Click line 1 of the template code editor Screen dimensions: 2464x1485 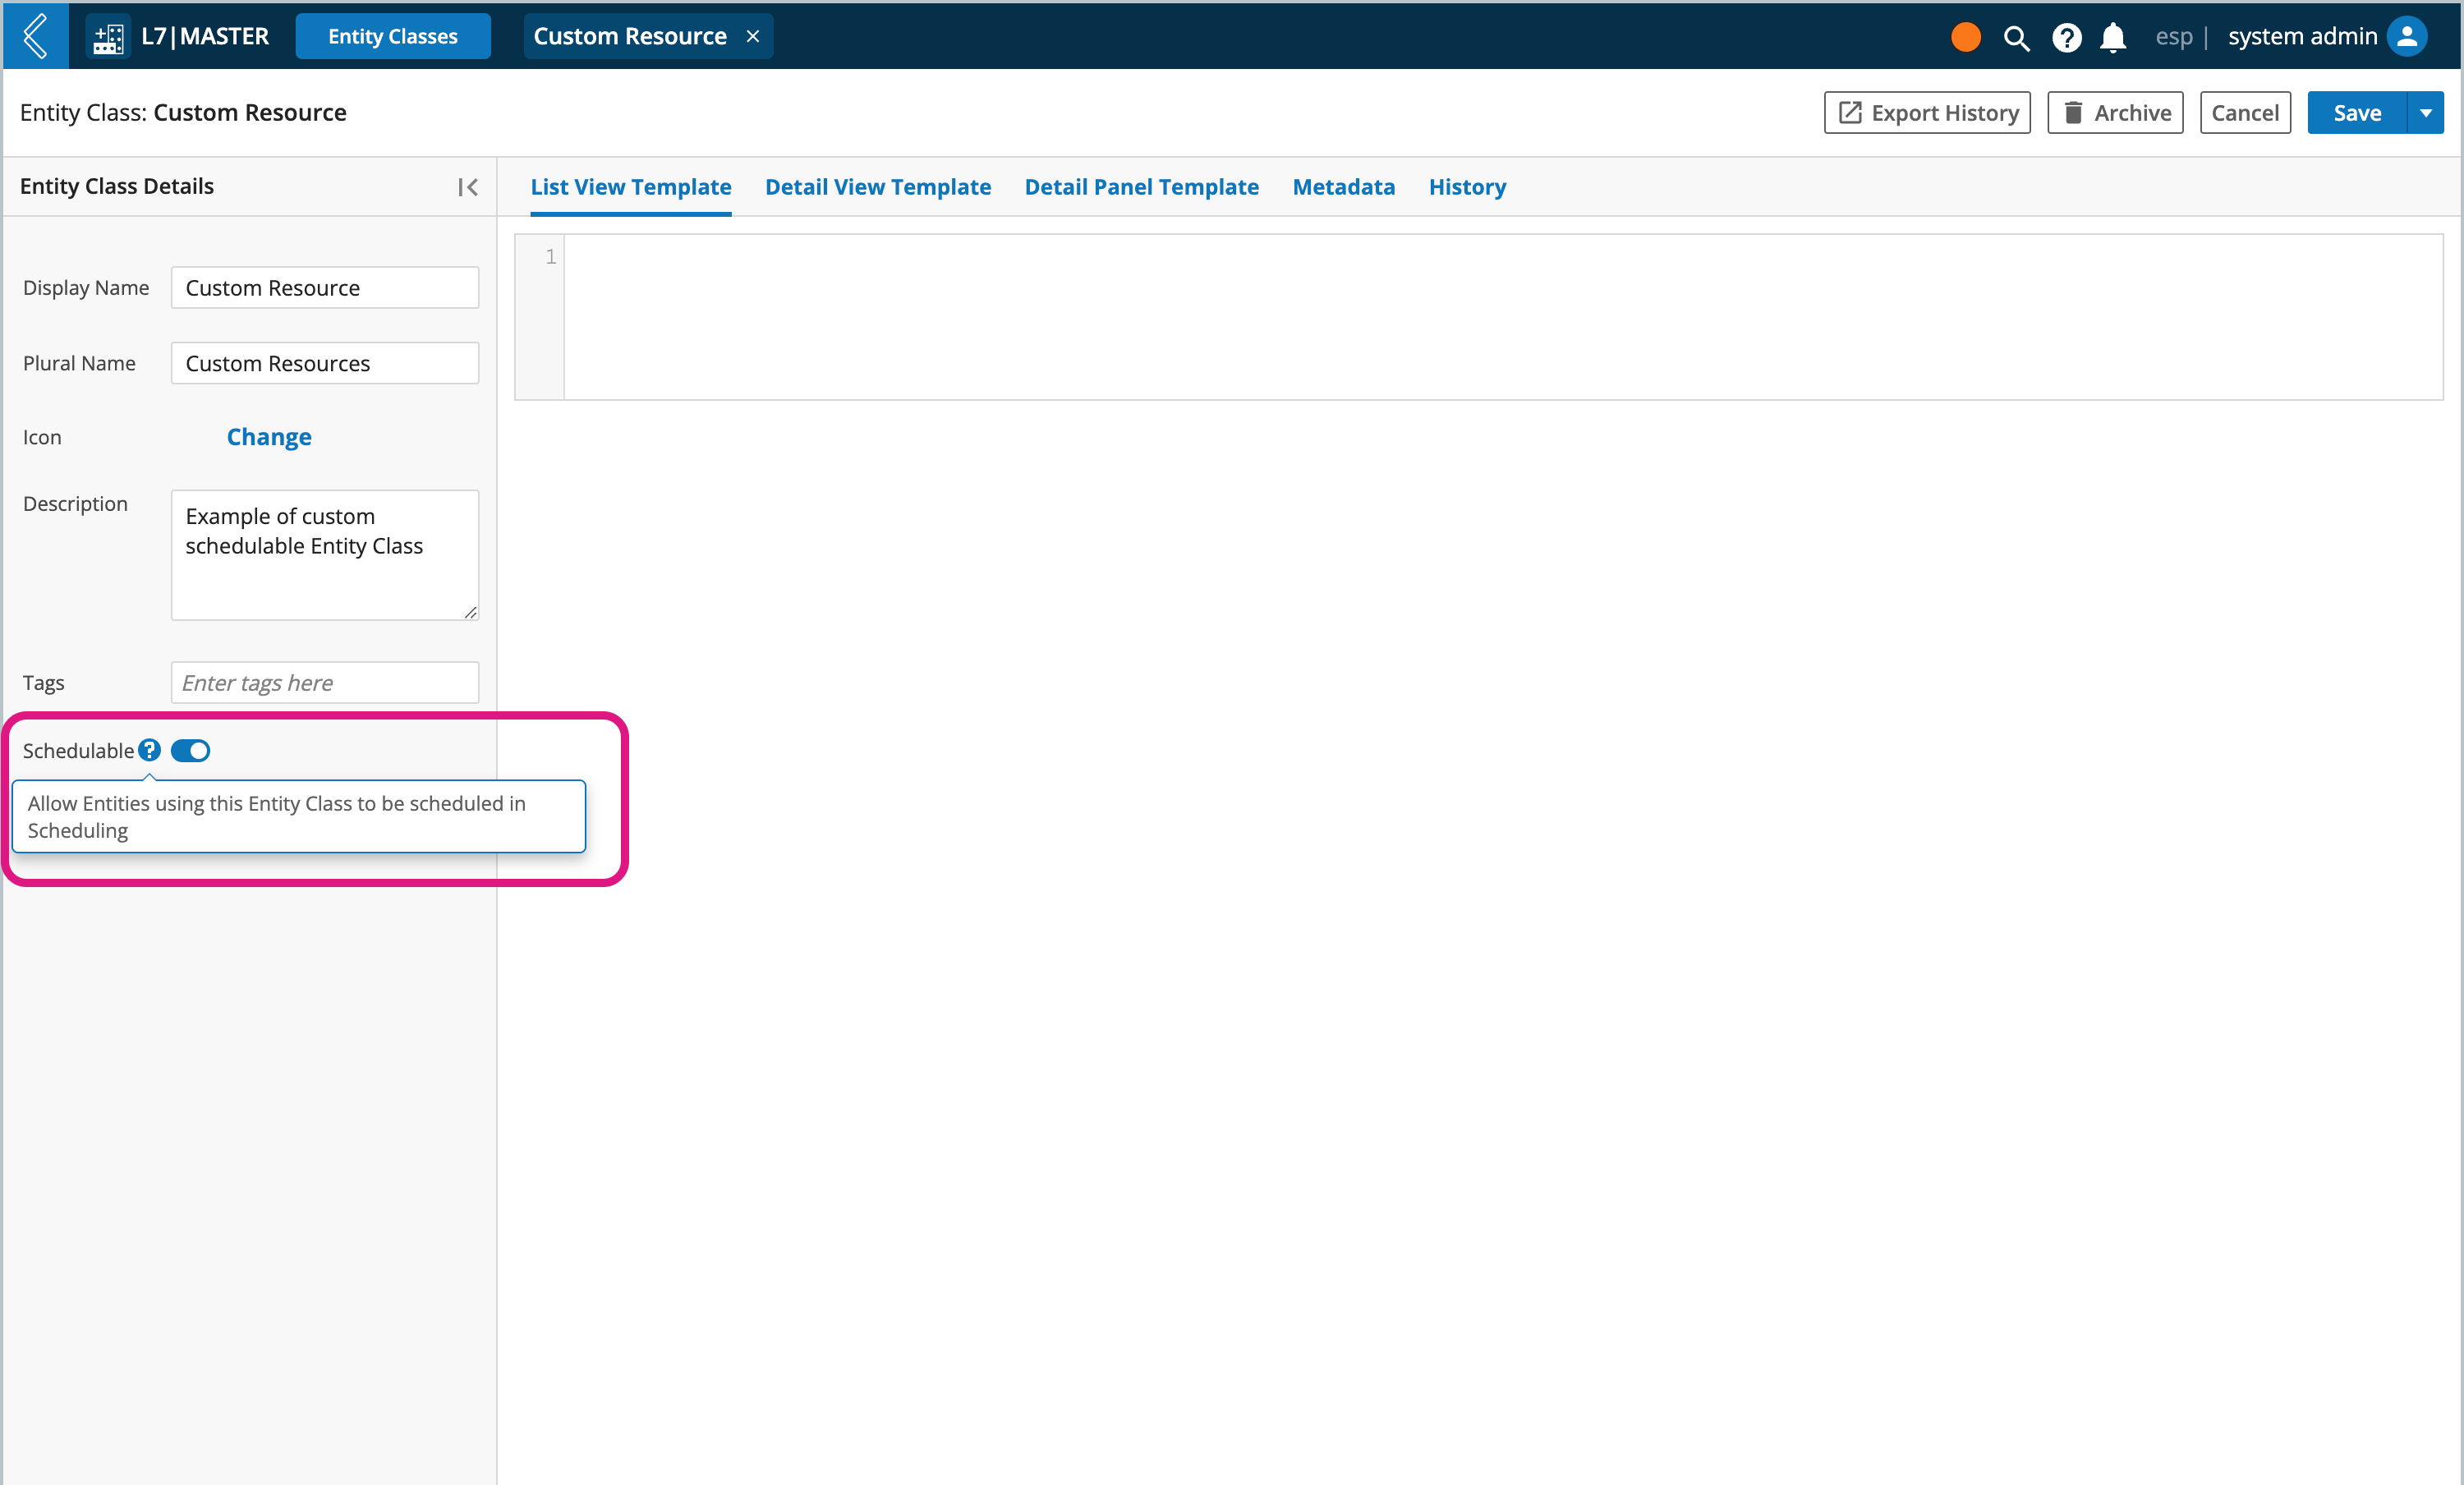pos(1503,257)
